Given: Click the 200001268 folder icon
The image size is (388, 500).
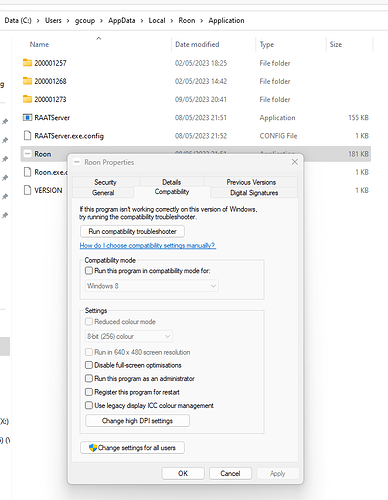Looking at the screenshot, I should (27, 81).
